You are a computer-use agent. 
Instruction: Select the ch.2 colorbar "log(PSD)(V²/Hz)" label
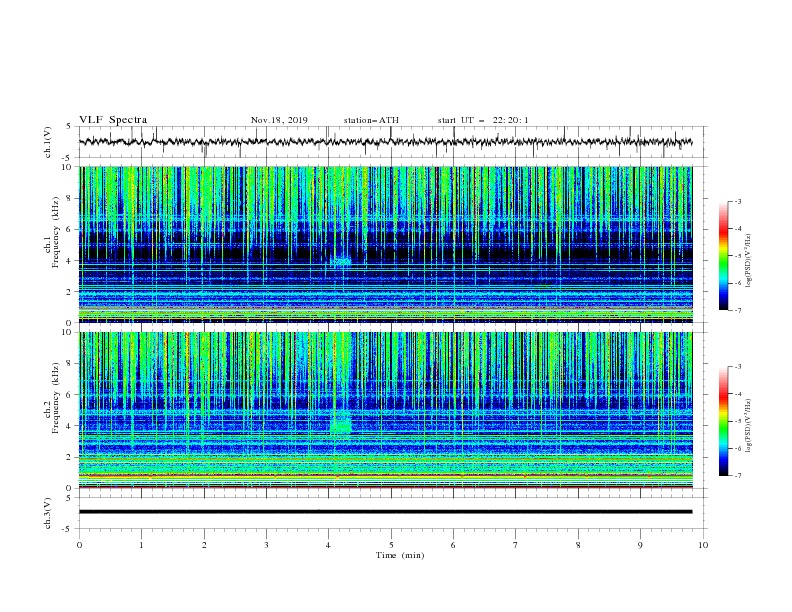(749, 426)
